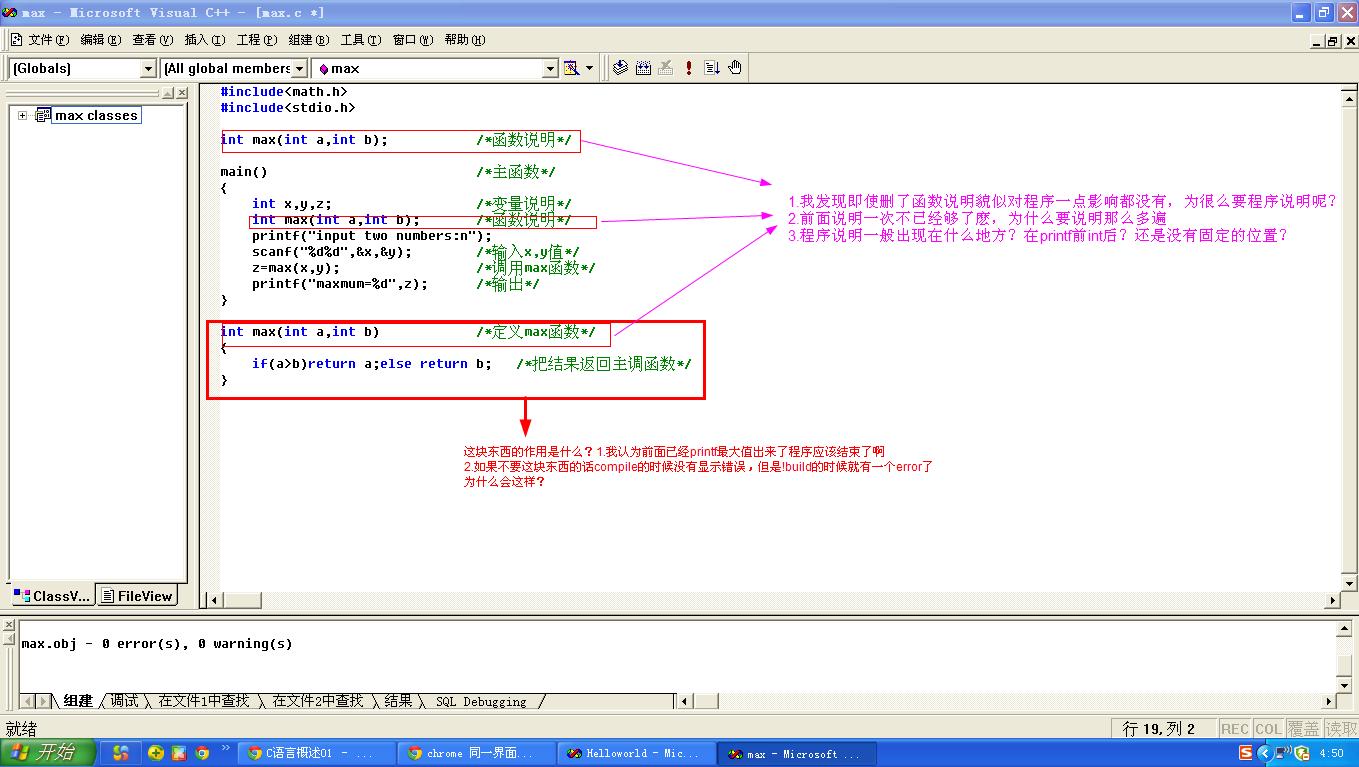Close the output panel with its X
Viewport: 1359px width, 767px height.
click(x=11, y=625)
